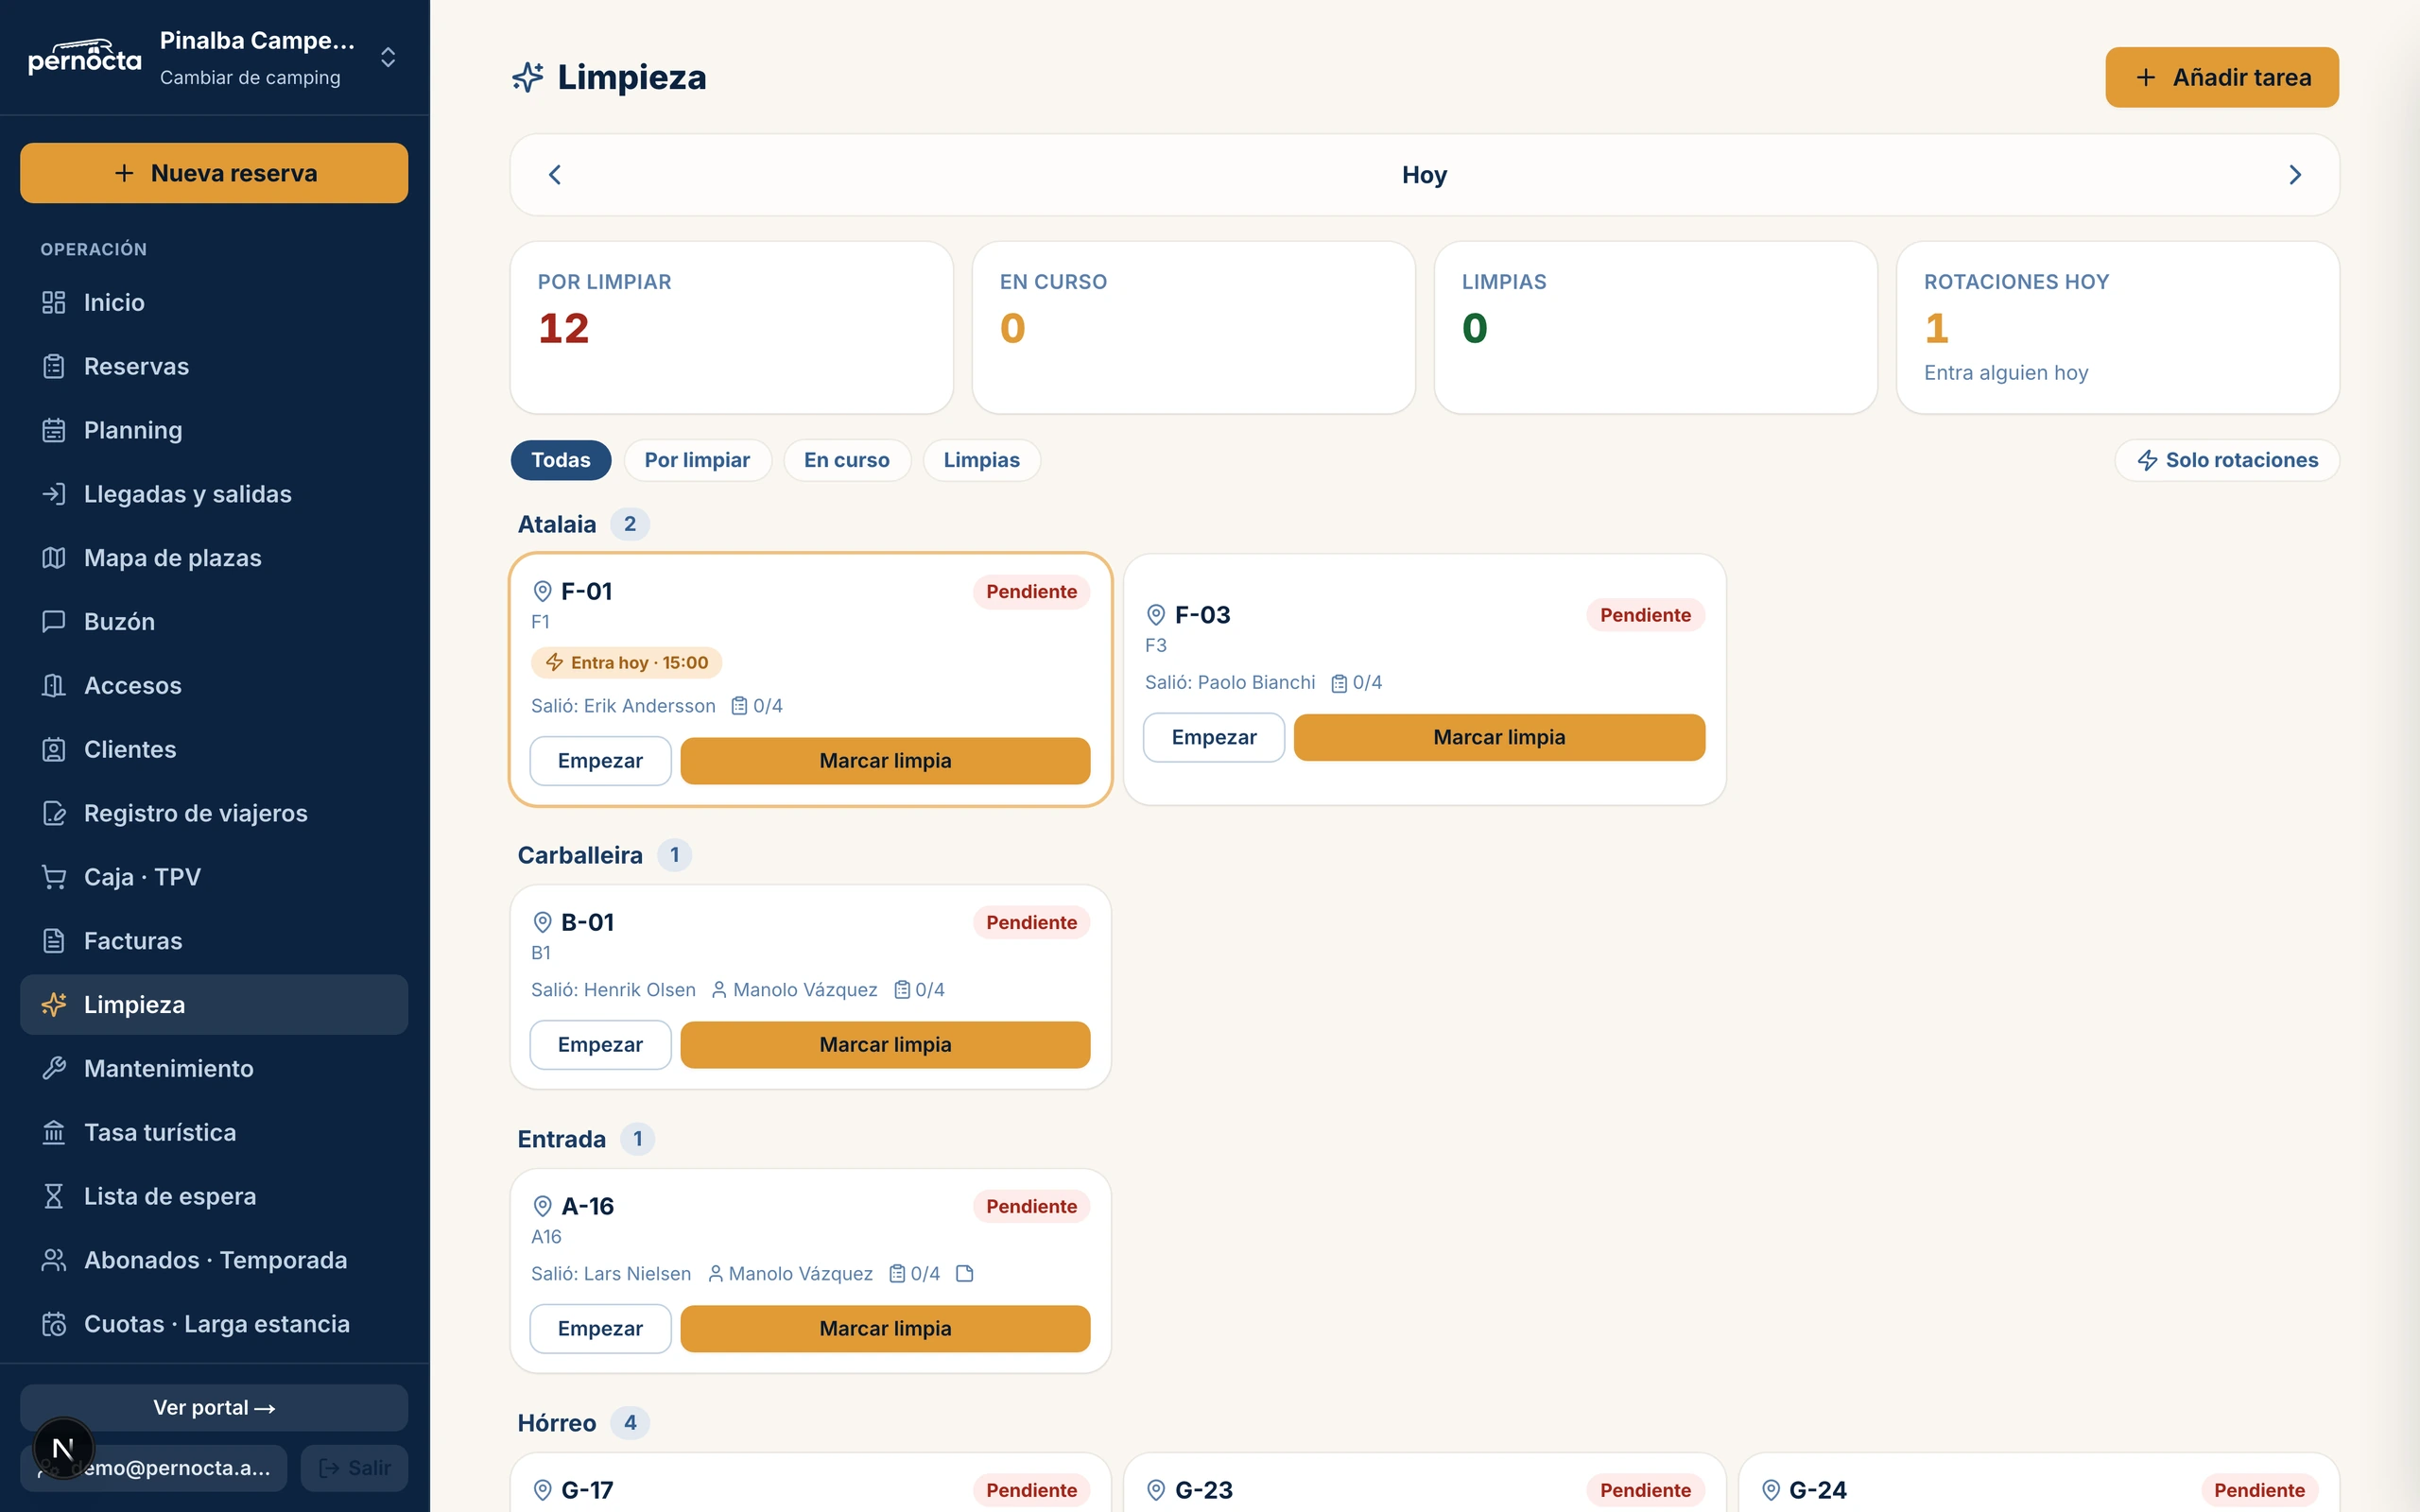Click the Rotaciones hoy summary card

2117,327
